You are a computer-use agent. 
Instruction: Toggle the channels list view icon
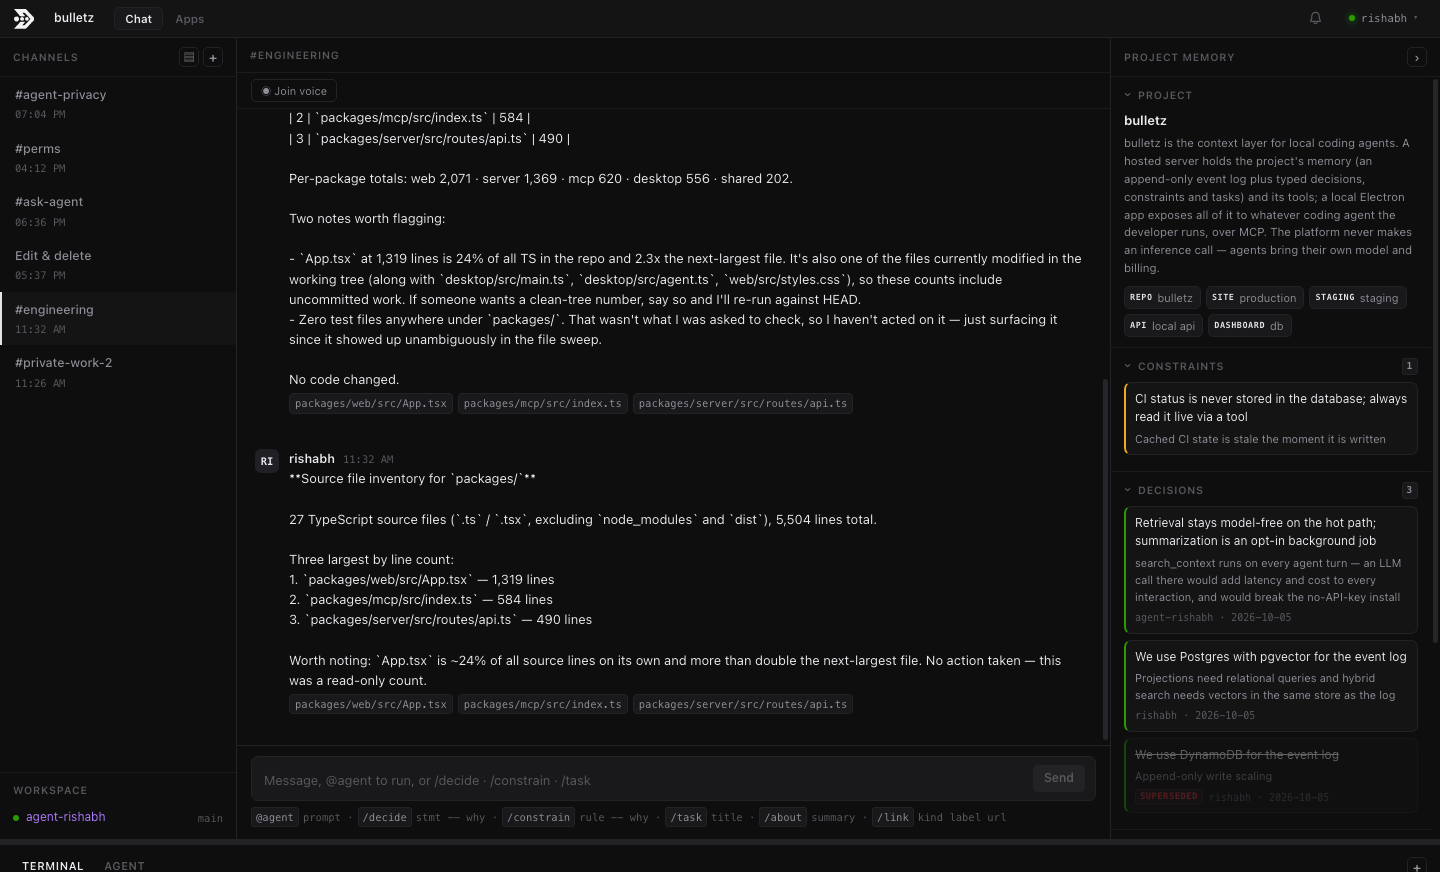(x=189, y=57)
